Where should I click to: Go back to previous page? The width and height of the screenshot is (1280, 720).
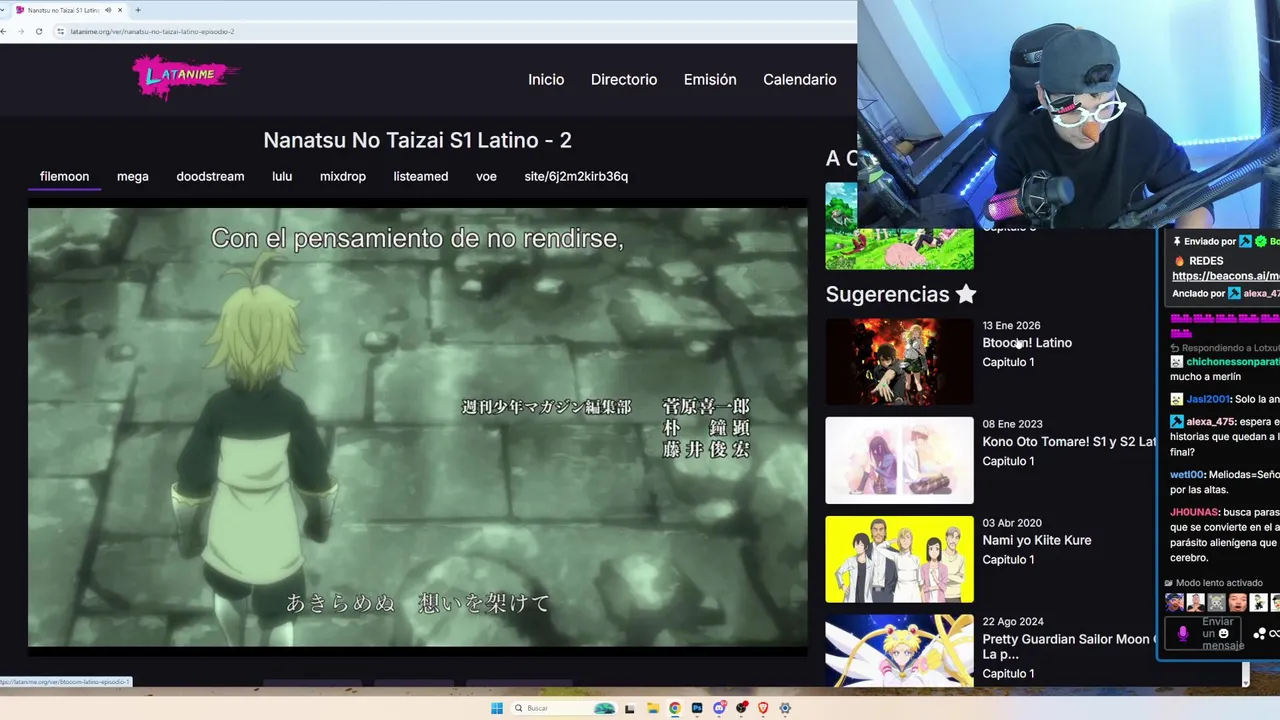tap(5, 31)
